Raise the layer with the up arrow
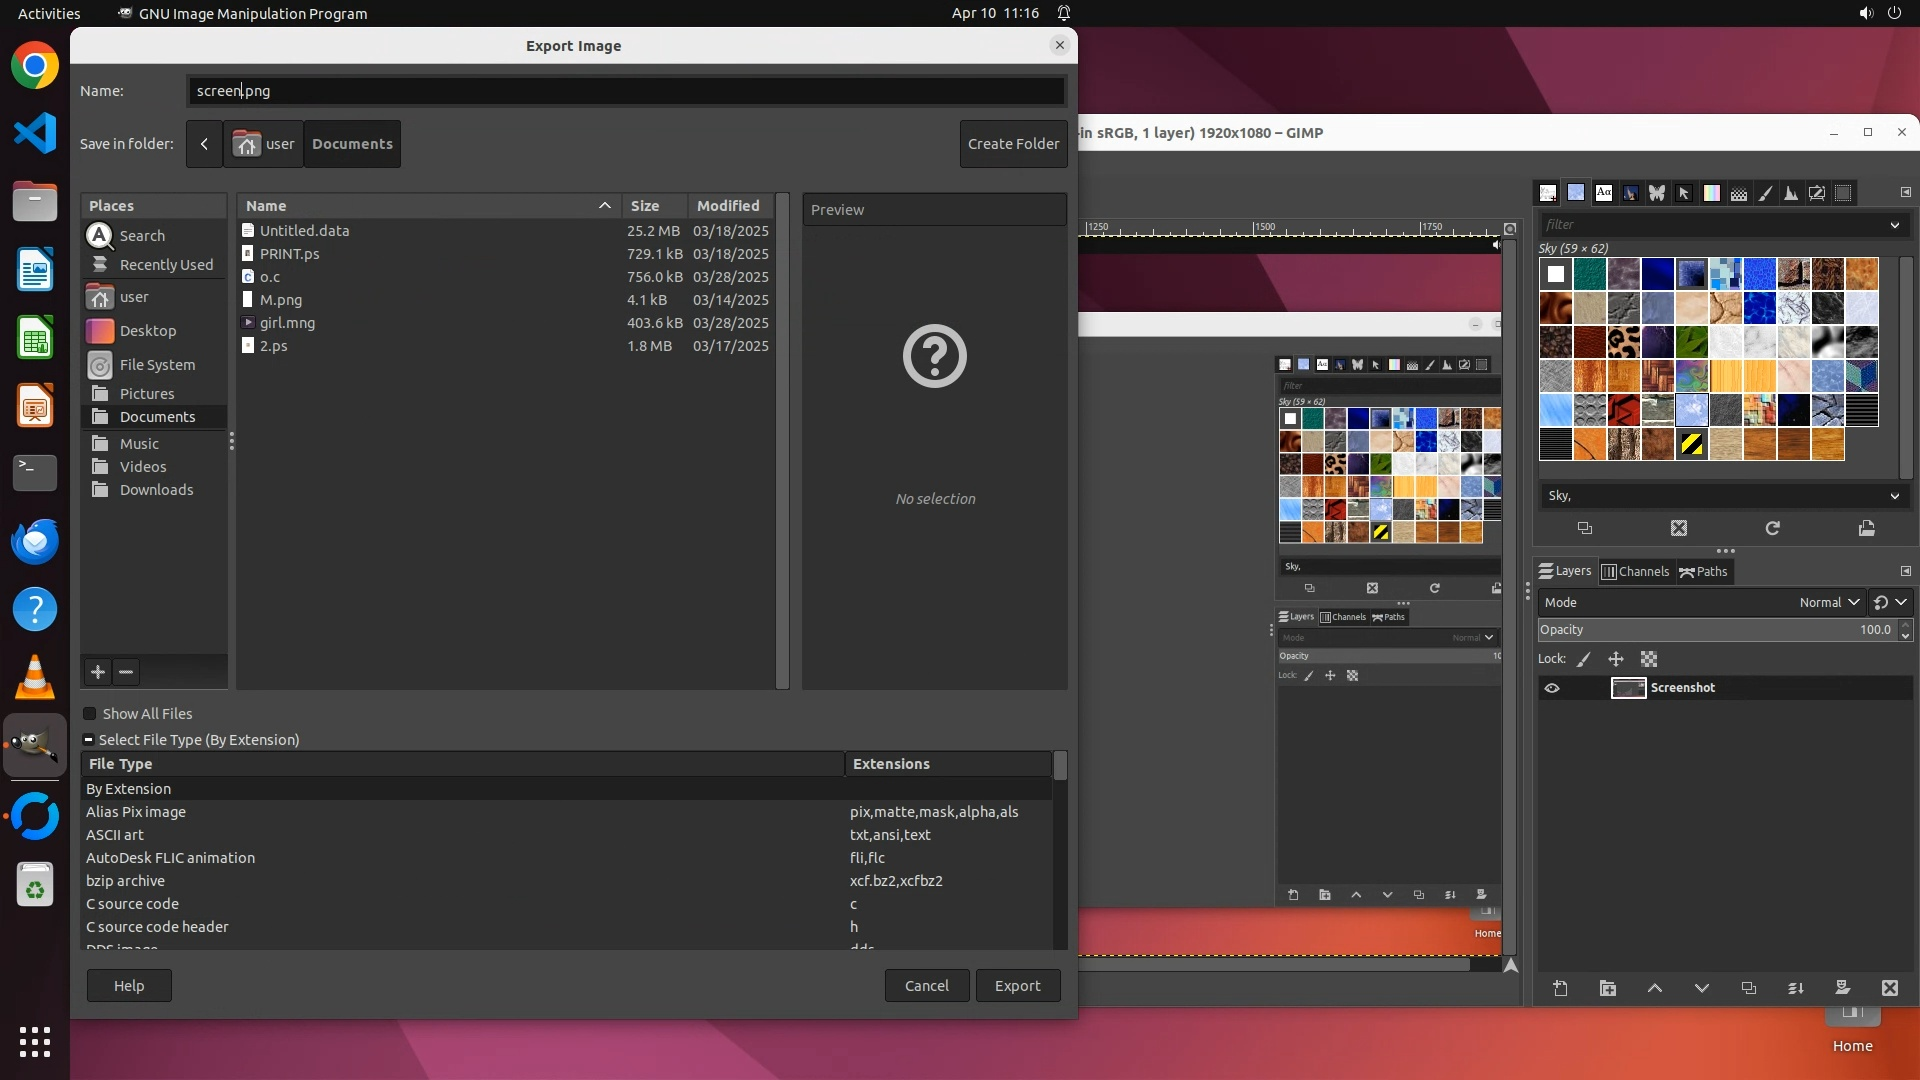1920x1080 pixels. (x=1654, y=988)
